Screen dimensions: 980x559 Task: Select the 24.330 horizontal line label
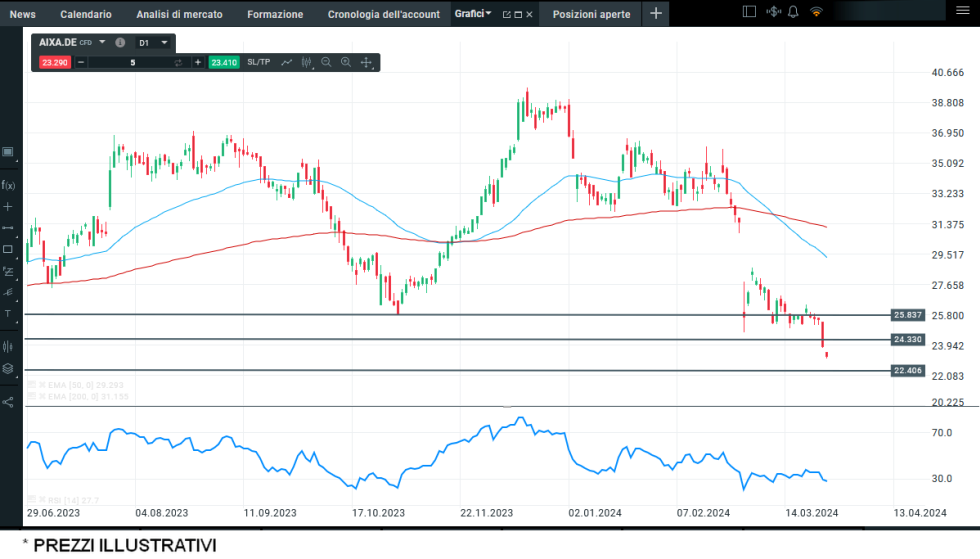908,340
